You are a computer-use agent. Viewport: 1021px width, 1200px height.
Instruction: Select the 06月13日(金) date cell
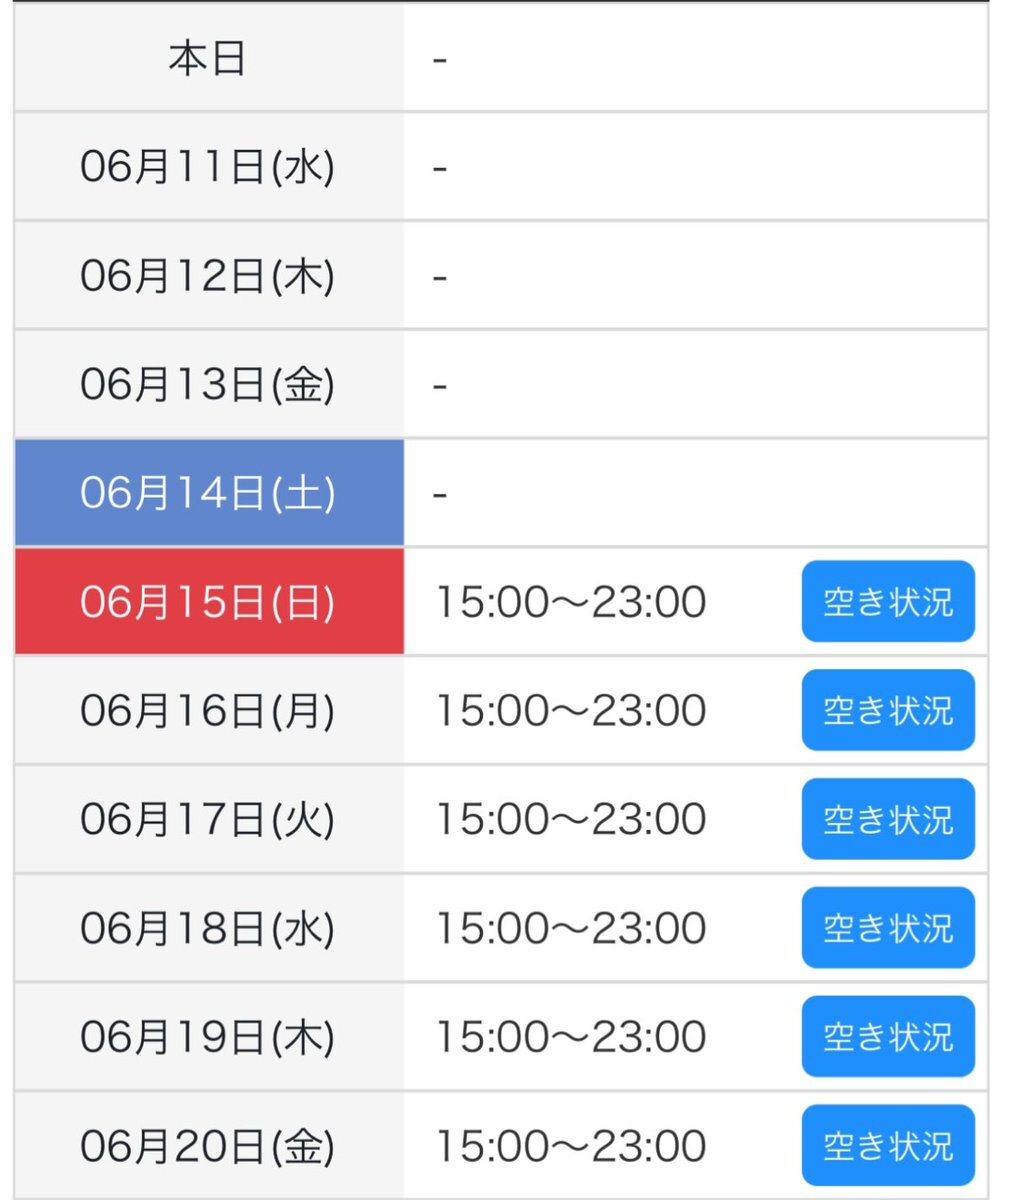(209, 384)
